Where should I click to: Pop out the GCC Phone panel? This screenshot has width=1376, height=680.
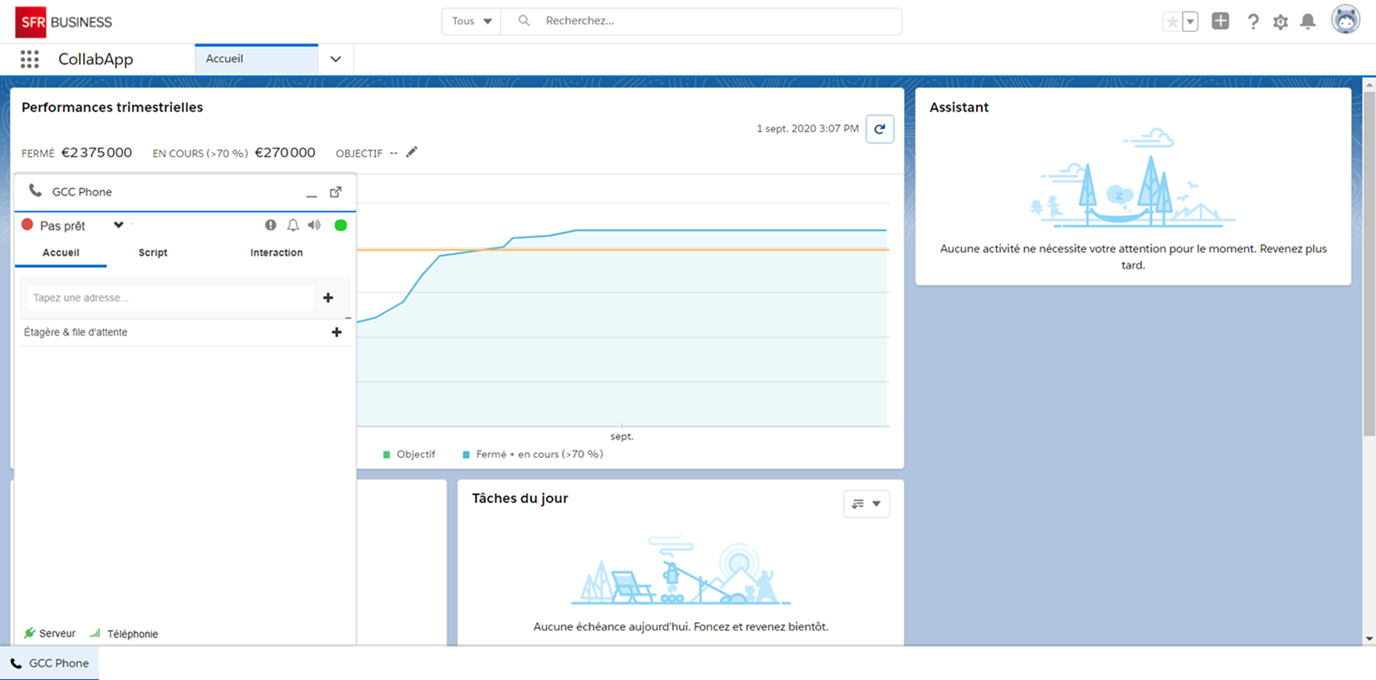coord(336,192)
